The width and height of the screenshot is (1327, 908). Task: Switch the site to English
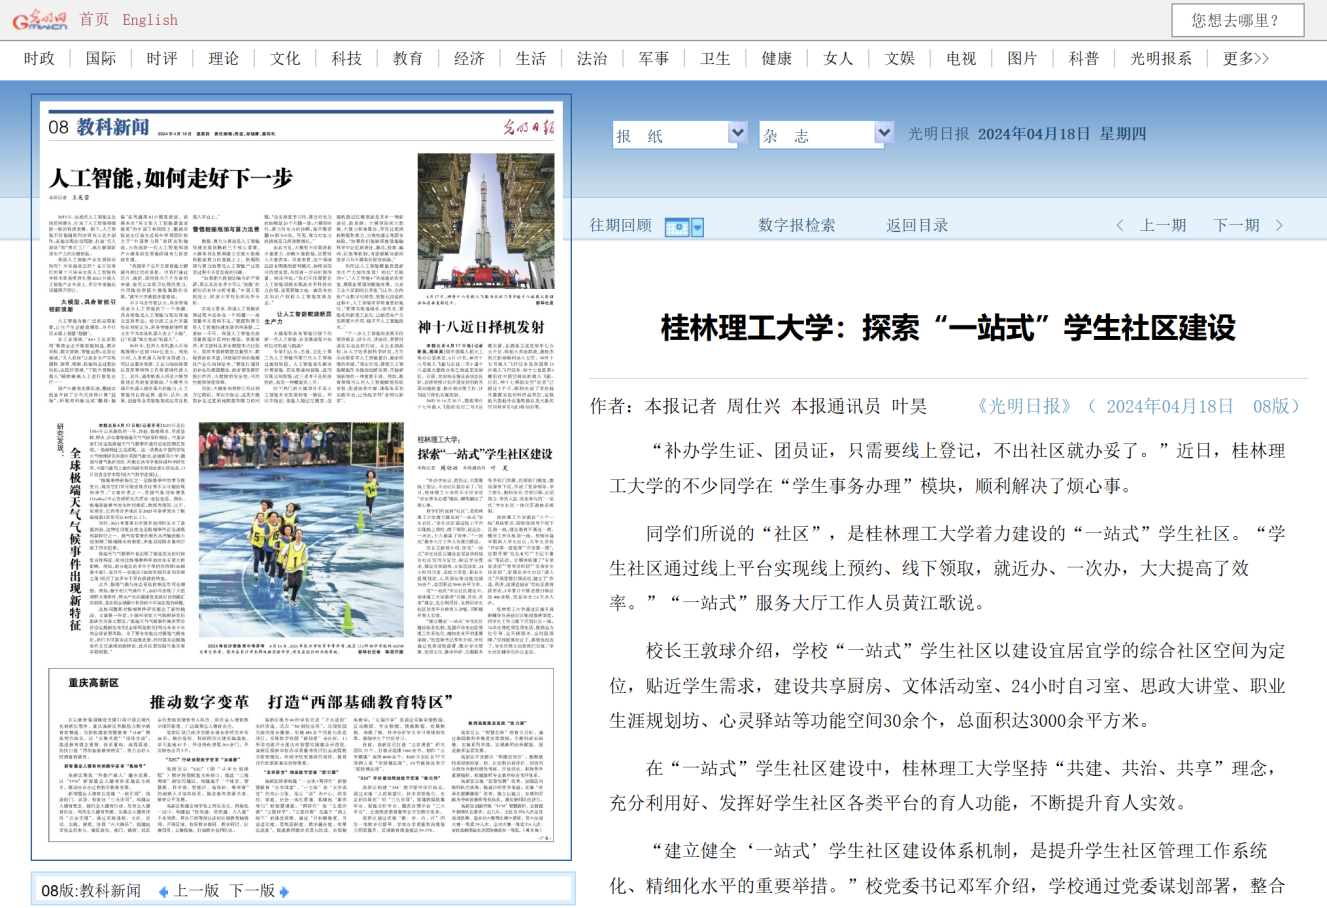(150, 20)
